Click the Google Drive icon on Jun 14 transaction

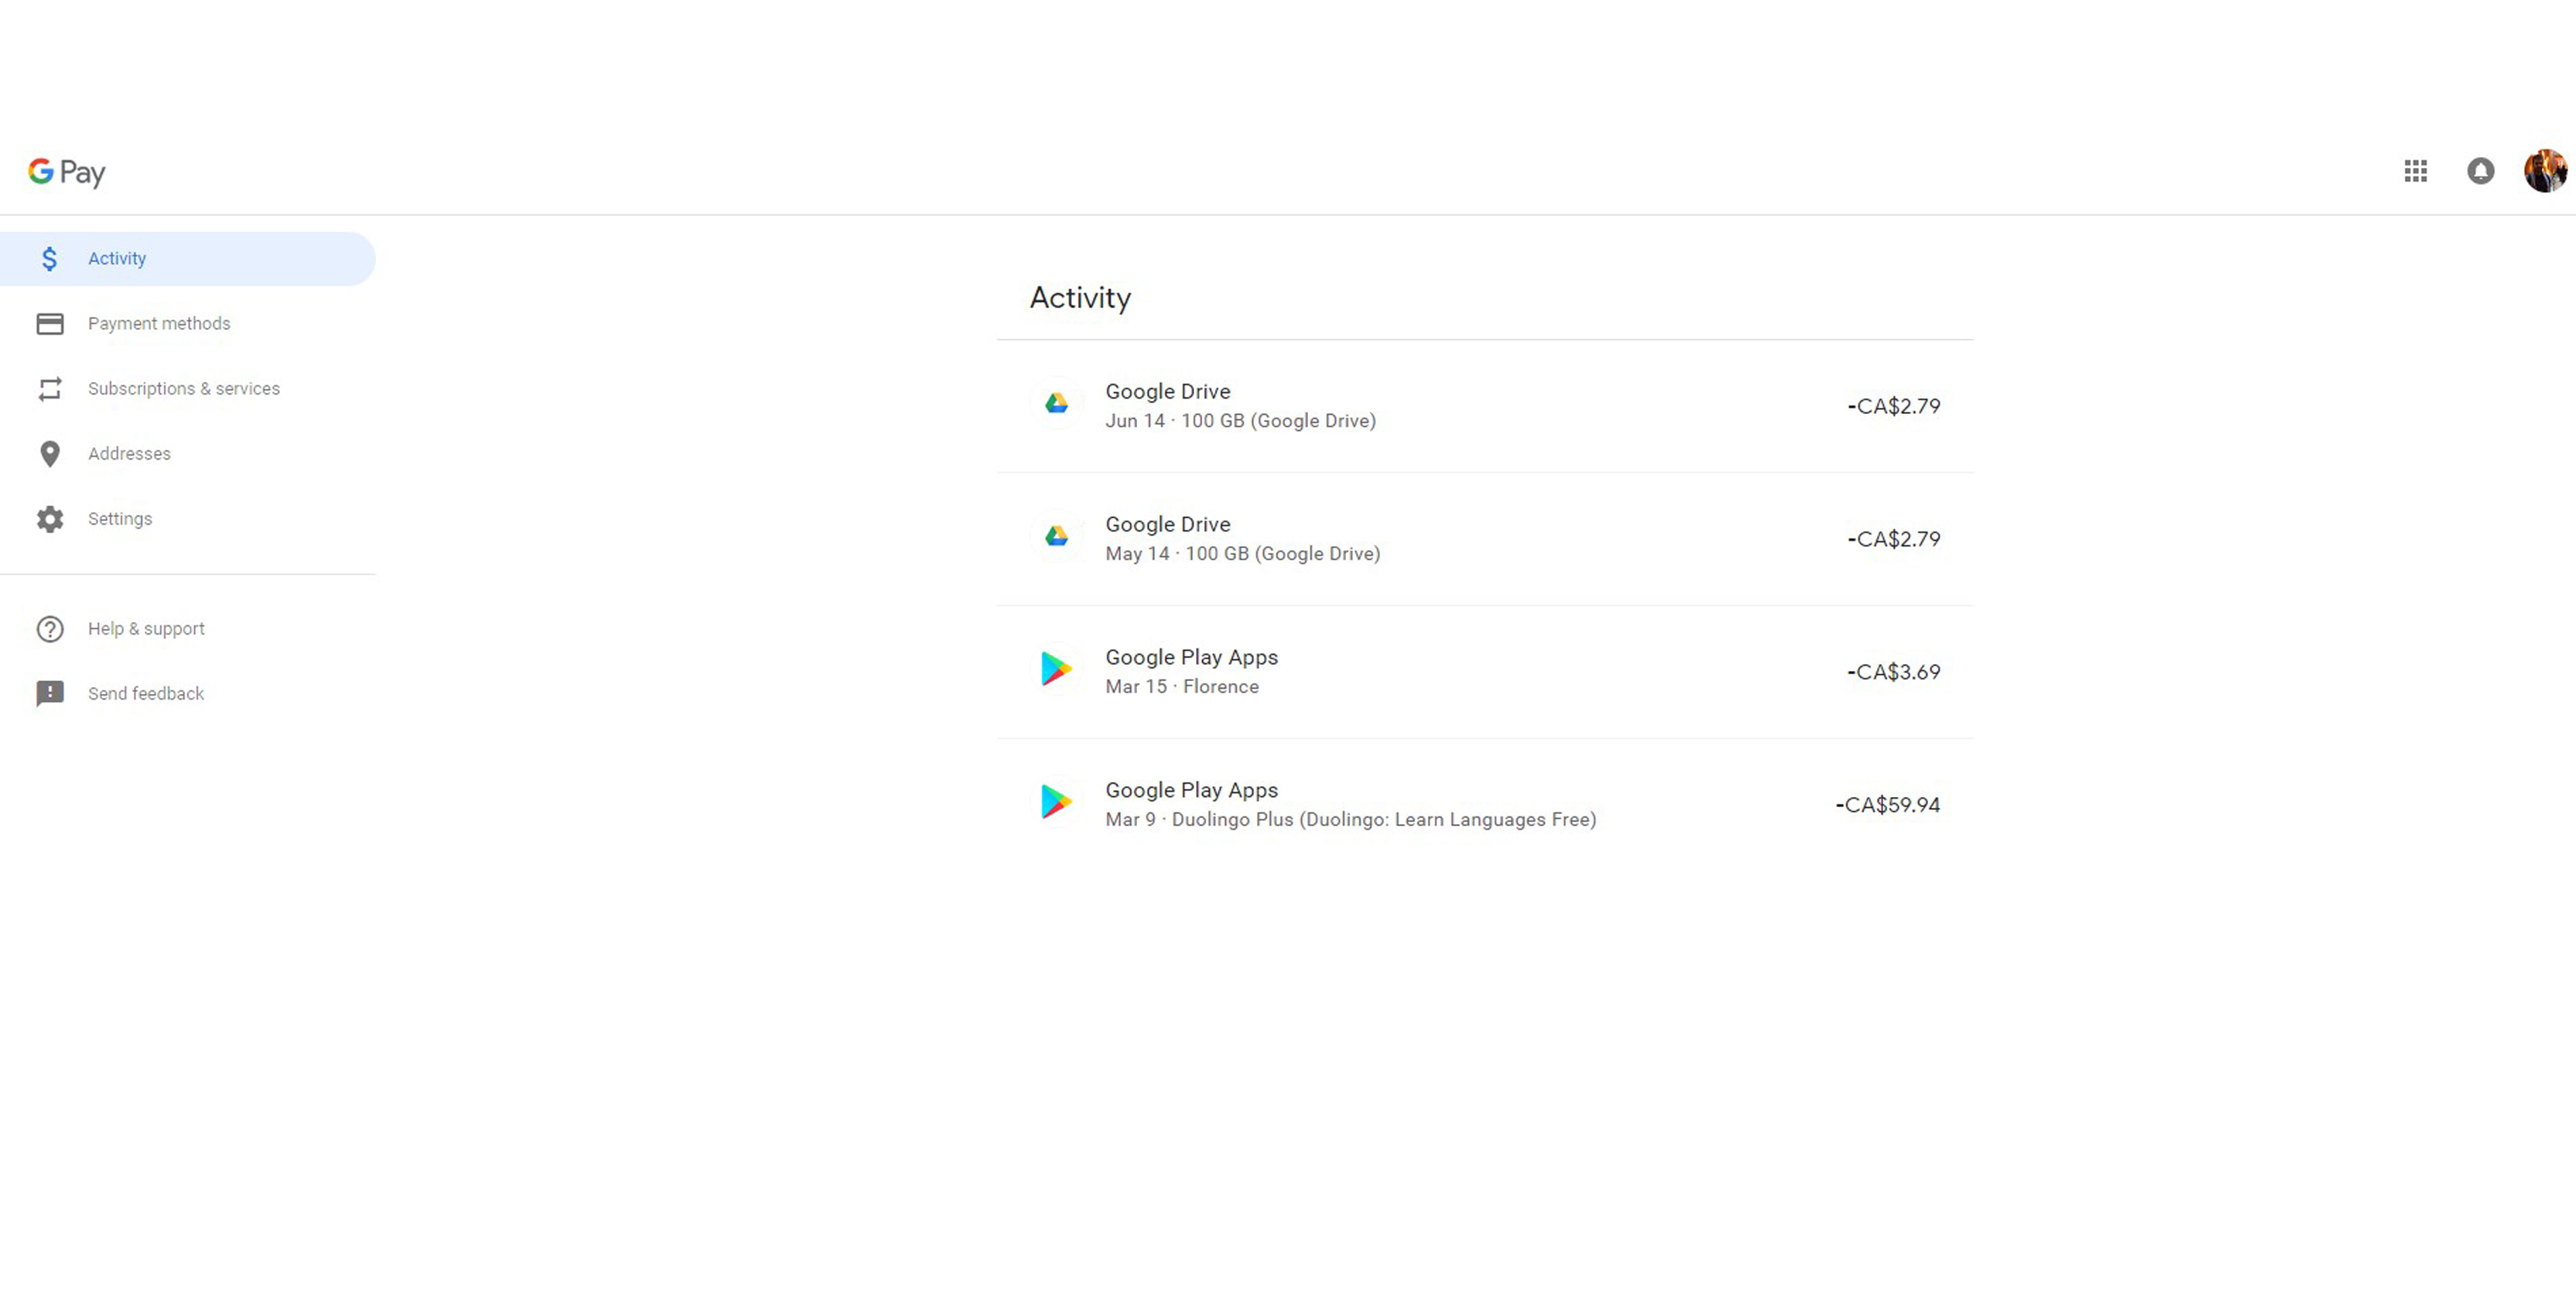[1056, 404]
